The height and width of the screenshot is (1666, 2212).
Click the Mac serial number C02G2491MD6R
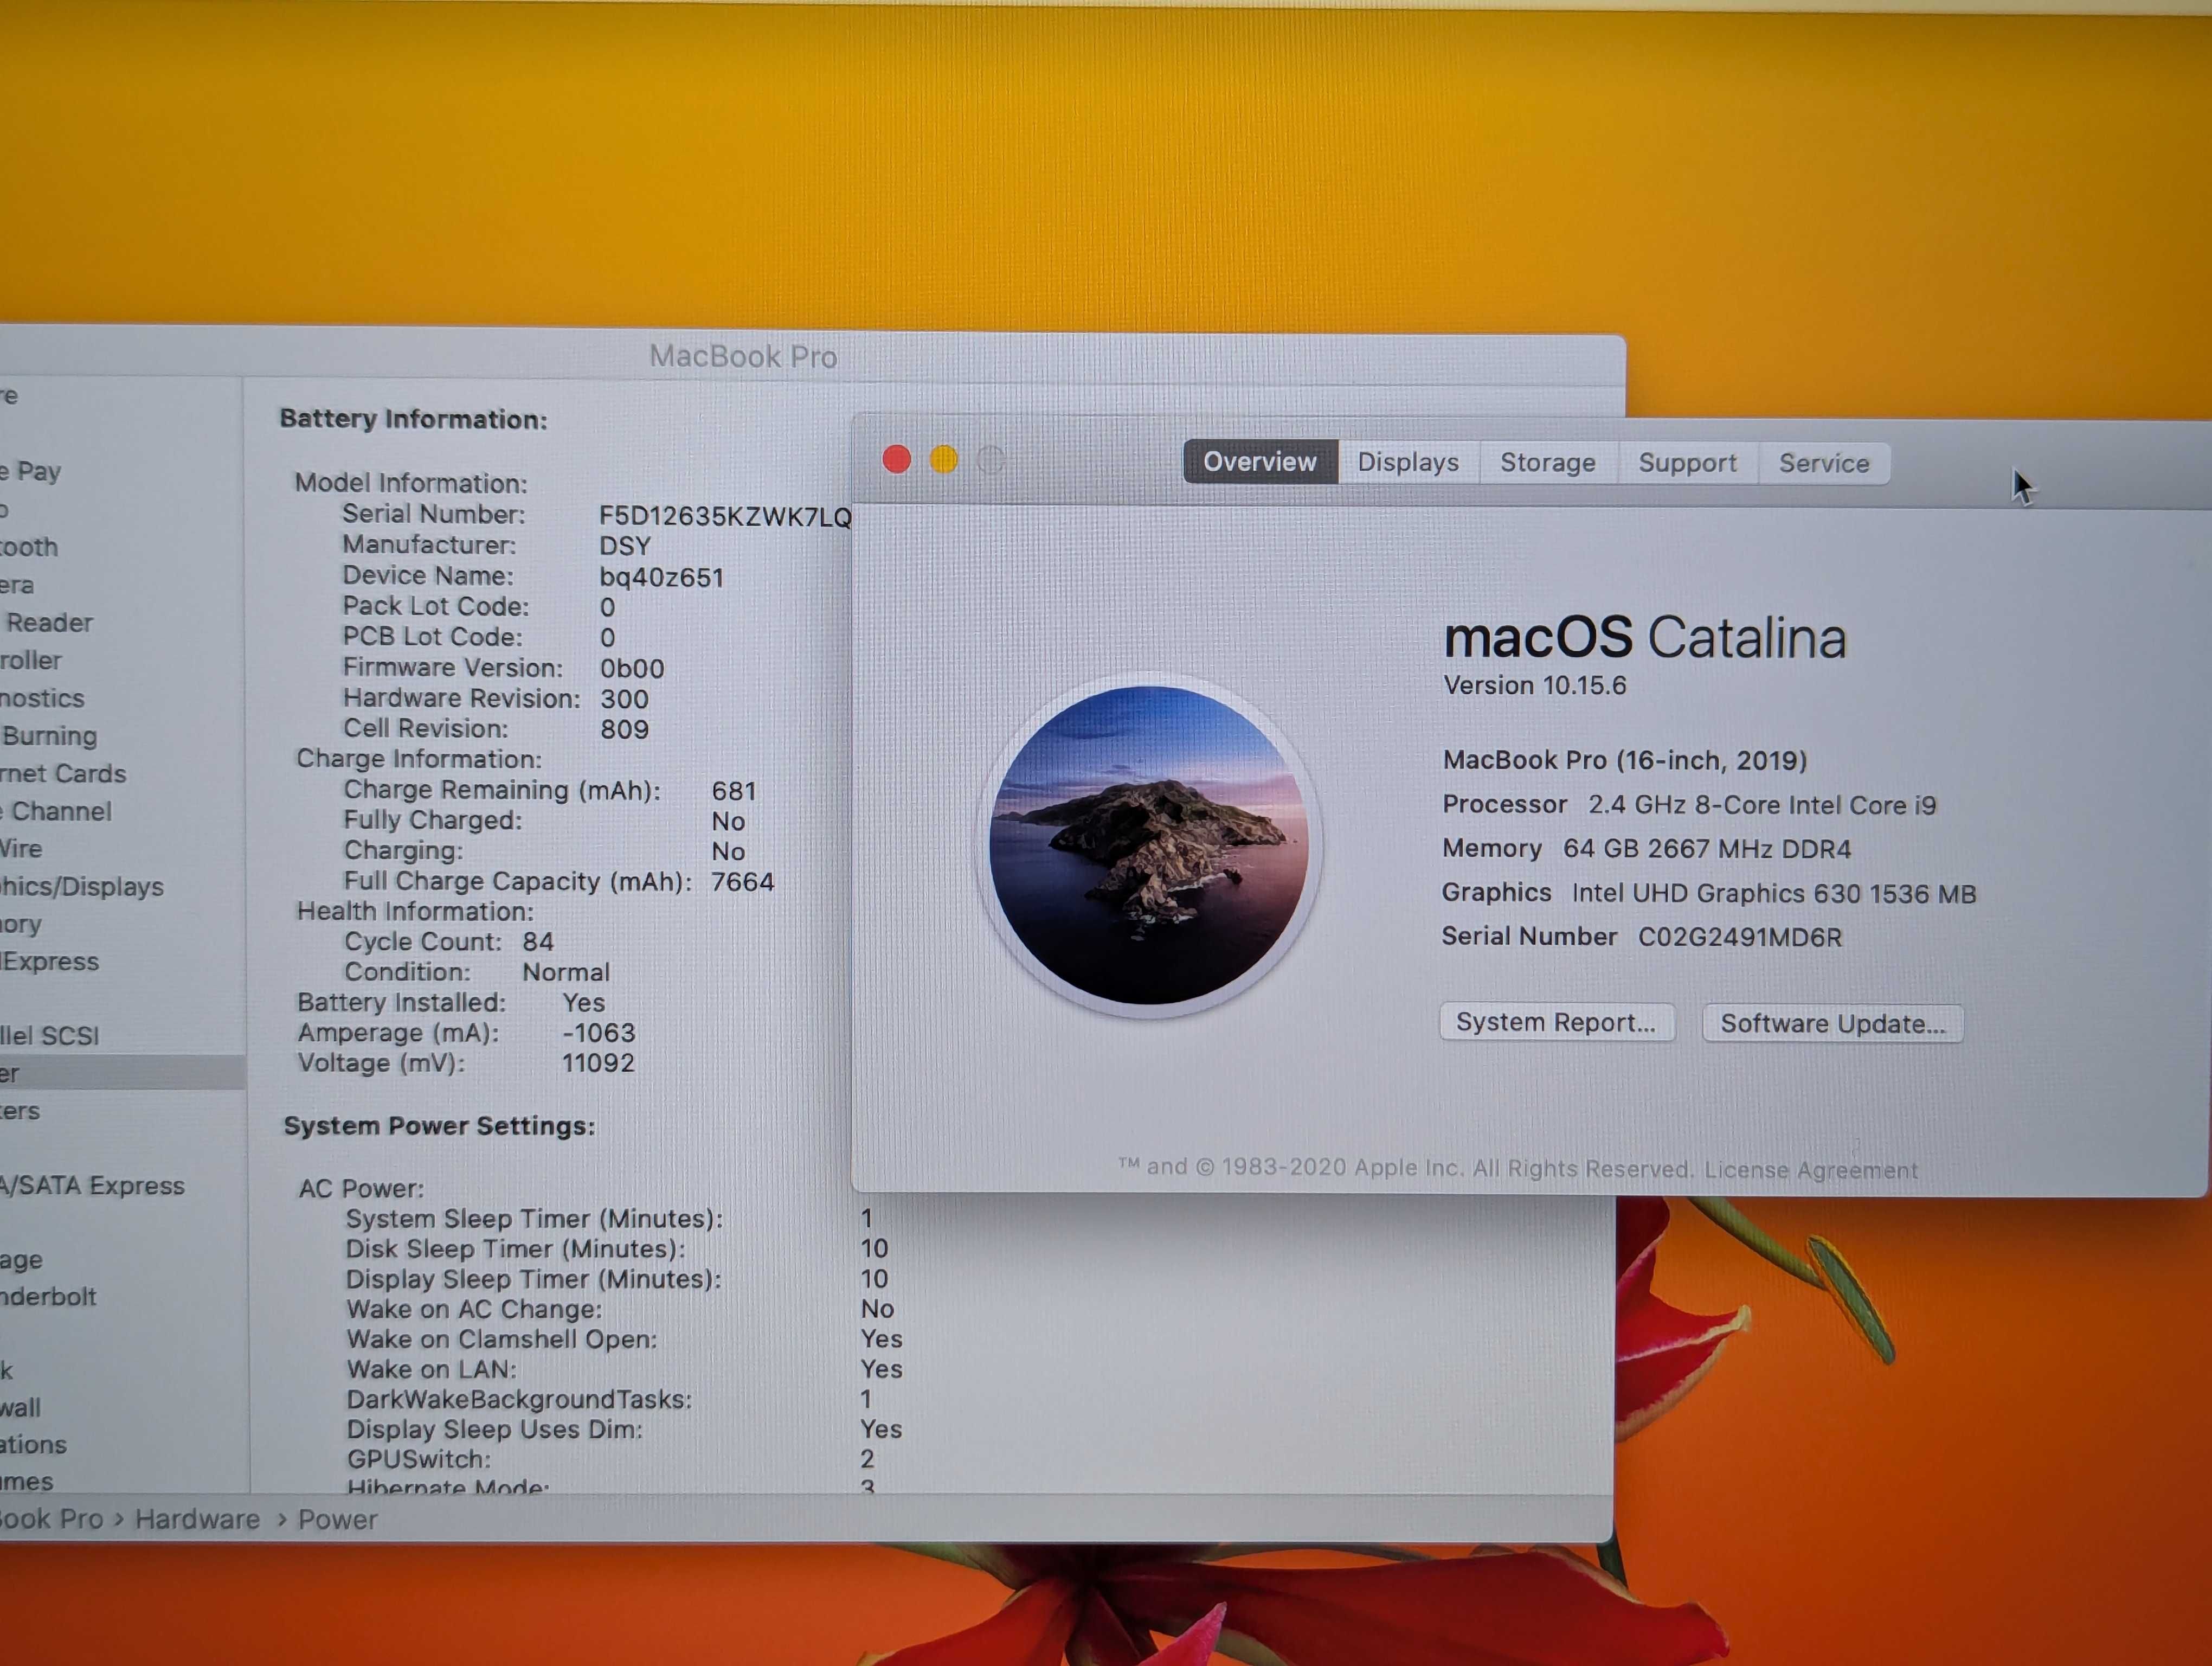(1740, 937)
